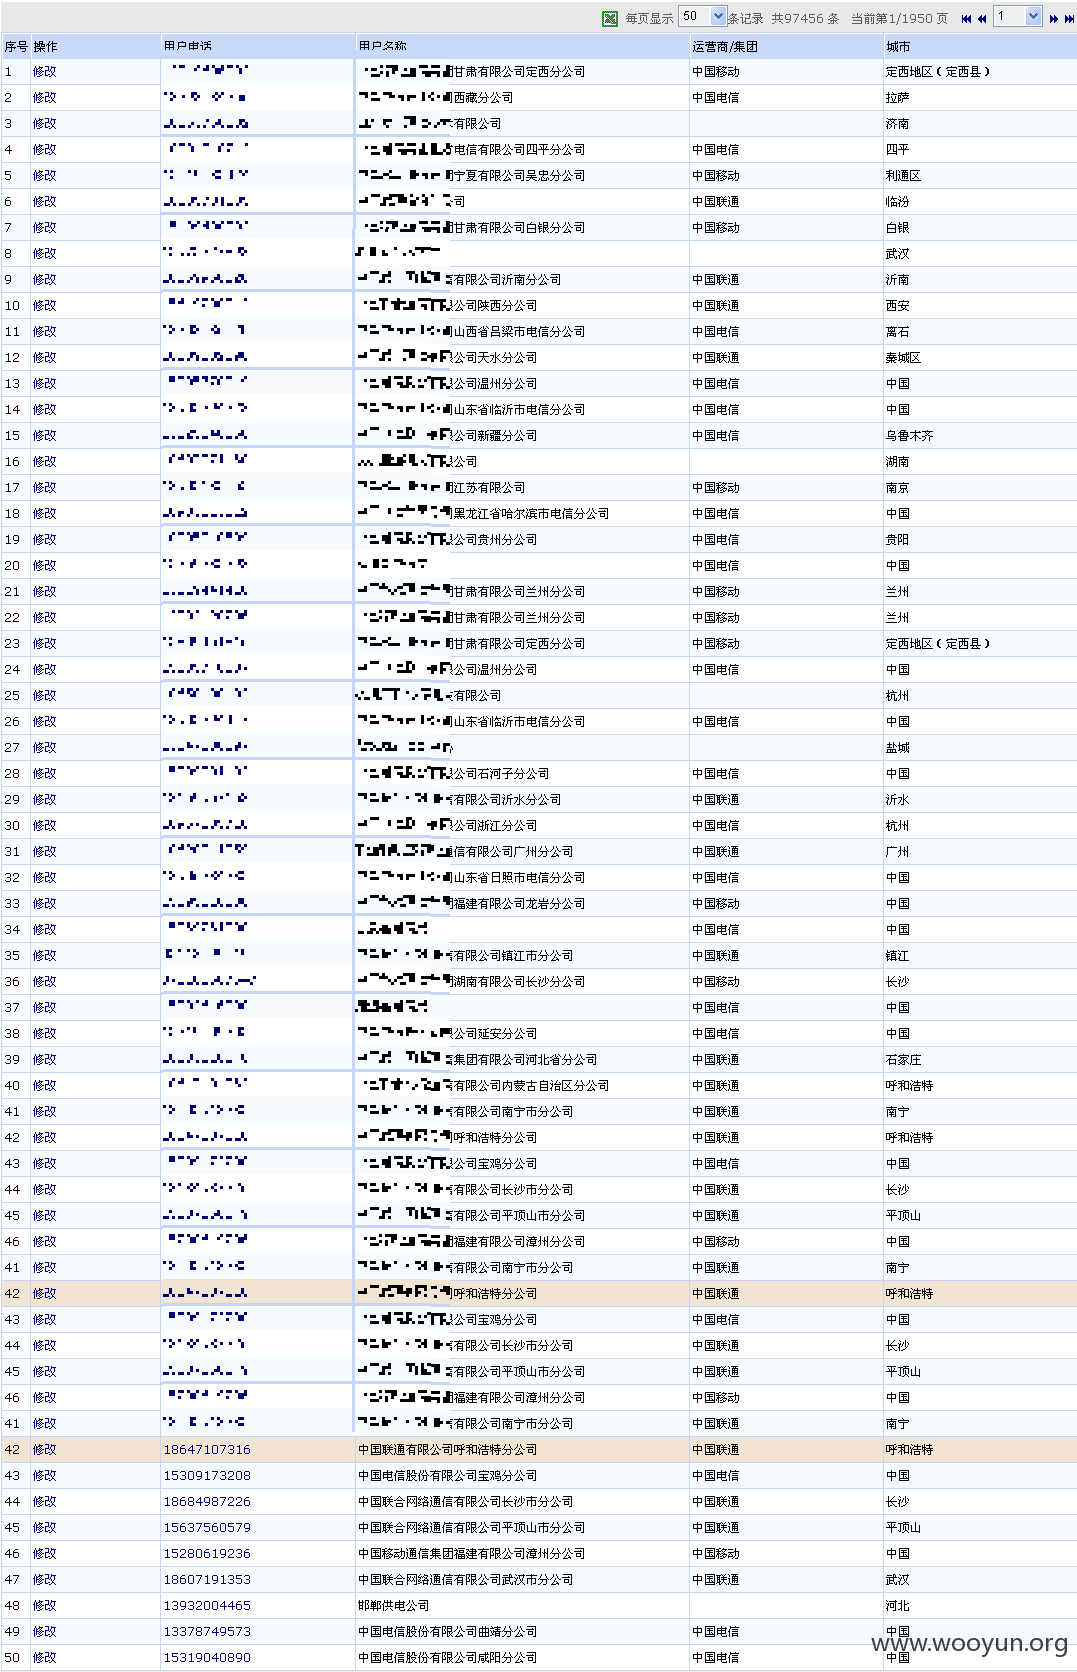Click 修改 in row 10 (西安)

point(45,306)
